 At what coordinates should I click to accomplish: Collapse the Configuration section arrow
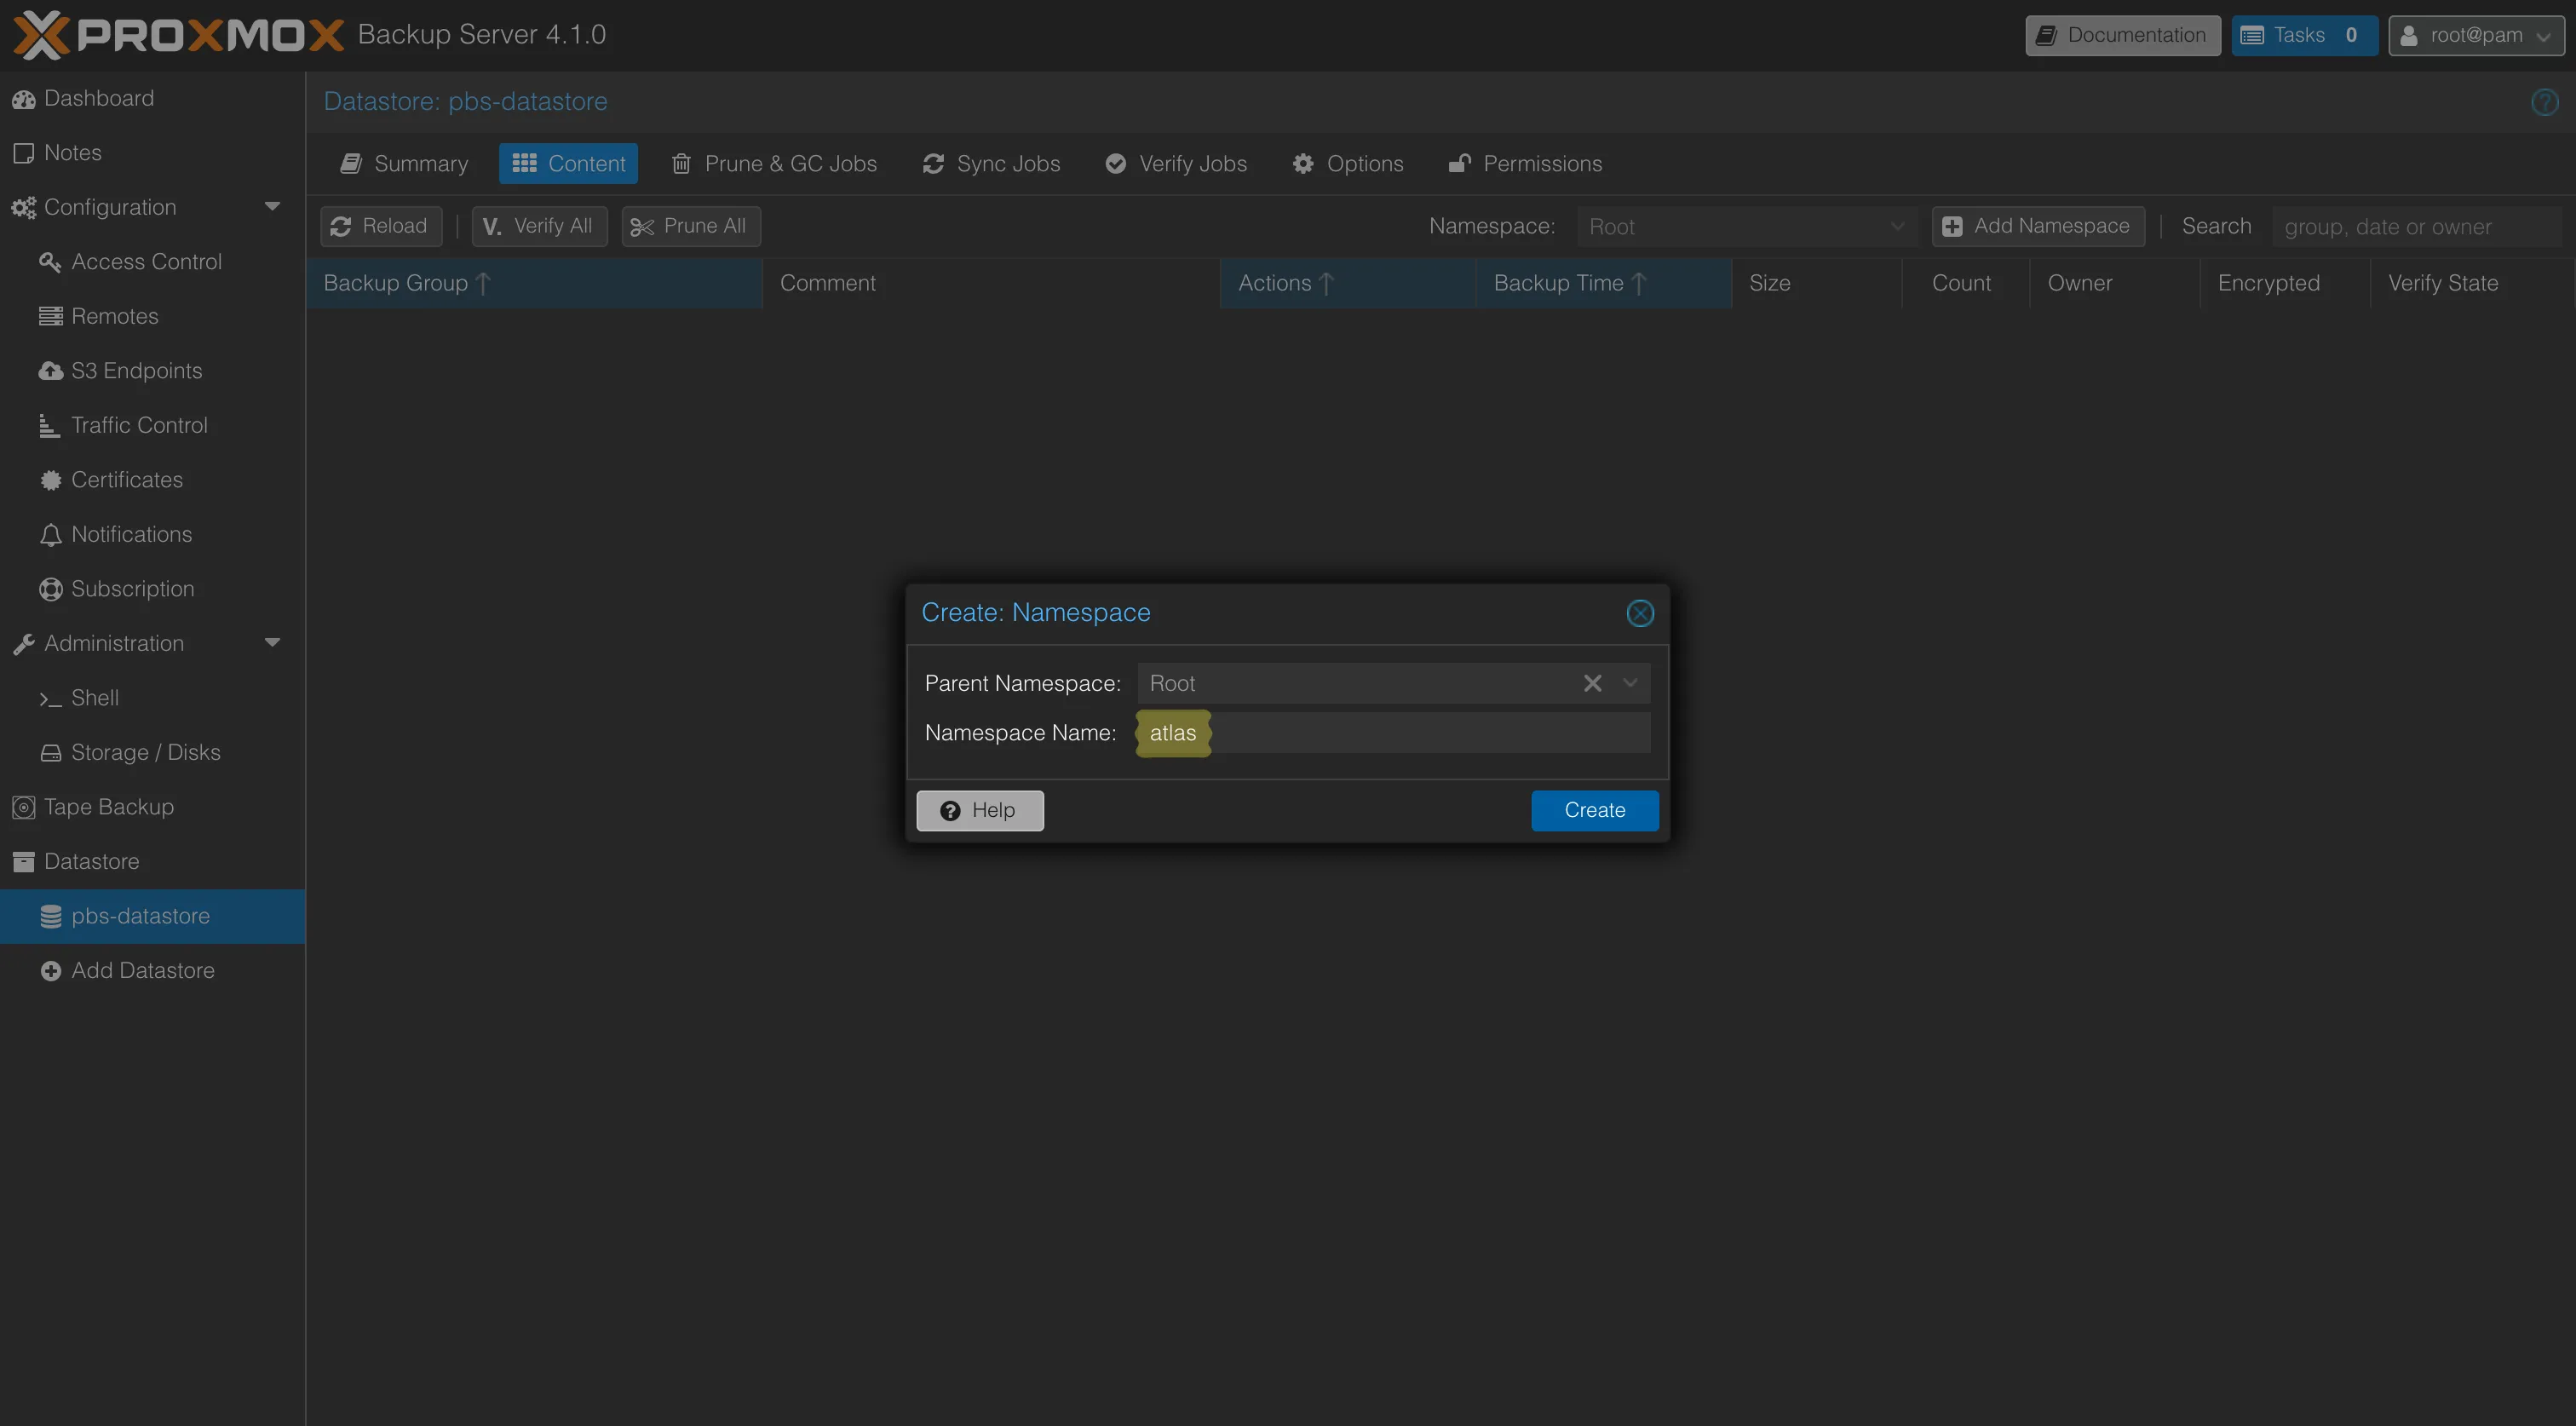tap(272, 207)
